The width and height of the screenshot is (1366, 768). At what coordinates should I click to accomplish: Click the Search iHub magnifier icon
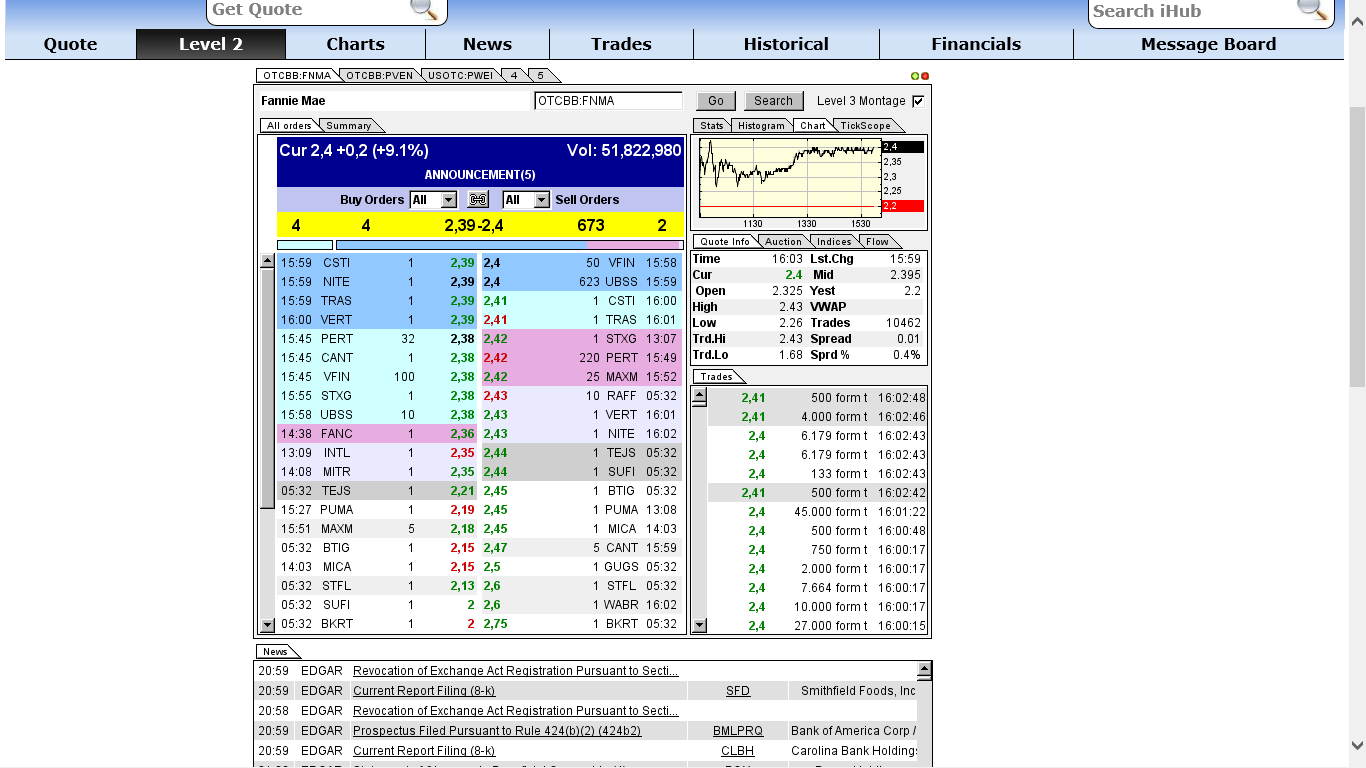coord(1312,9)
